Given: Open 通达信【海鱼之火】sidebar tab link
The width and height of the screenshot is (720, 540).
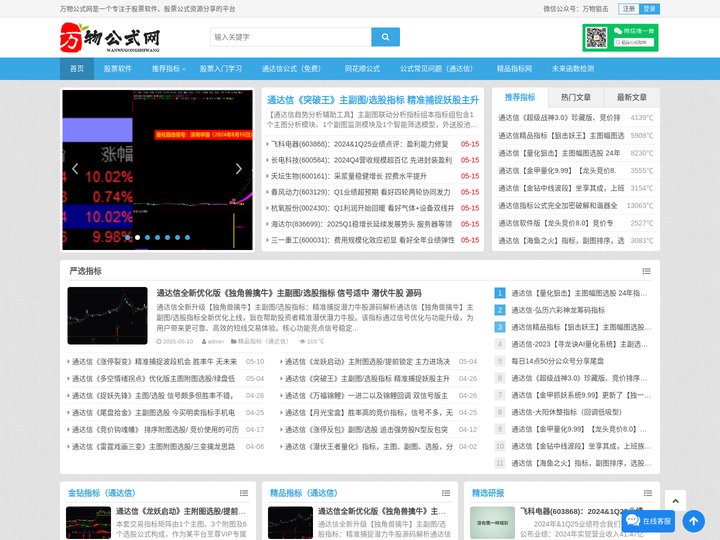Looking at the screenshot, I should pos(561,241).
